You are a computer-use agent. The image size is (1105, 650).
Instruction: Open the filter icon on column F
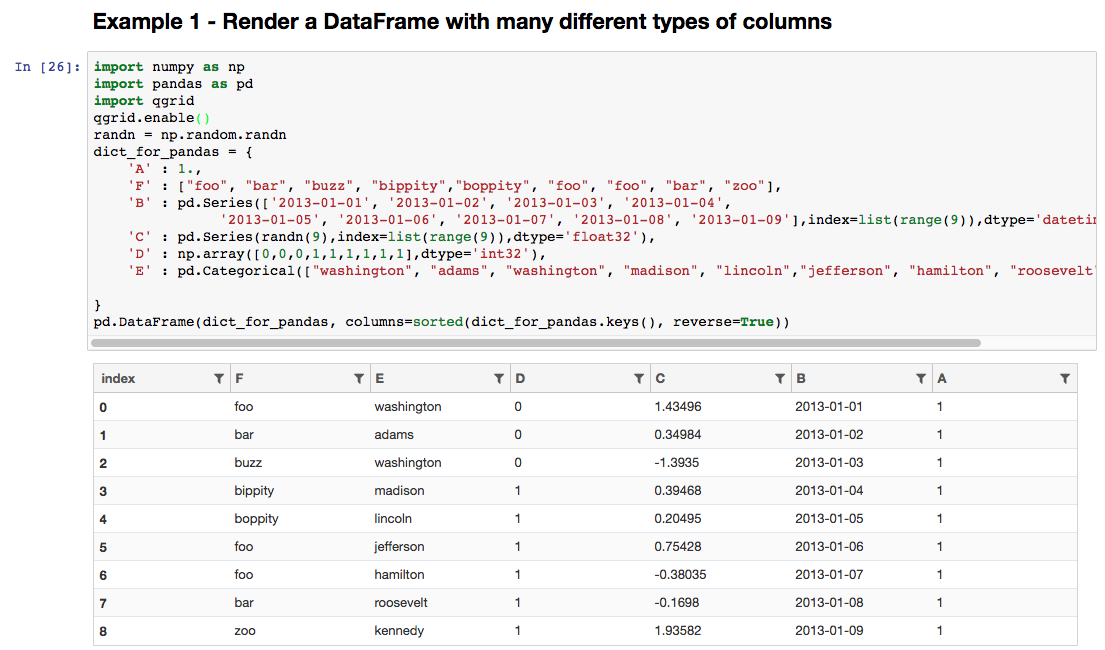click(x=359, y=378)
